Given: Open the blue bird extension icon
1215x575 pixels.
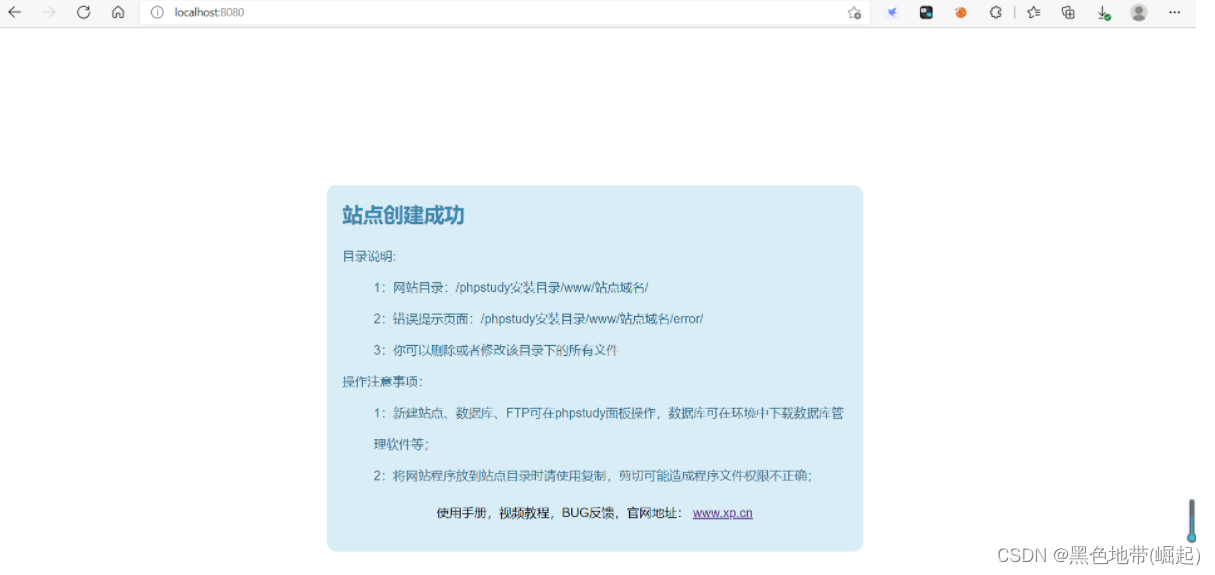Looking at the screenshot, I should click(893, 12).
